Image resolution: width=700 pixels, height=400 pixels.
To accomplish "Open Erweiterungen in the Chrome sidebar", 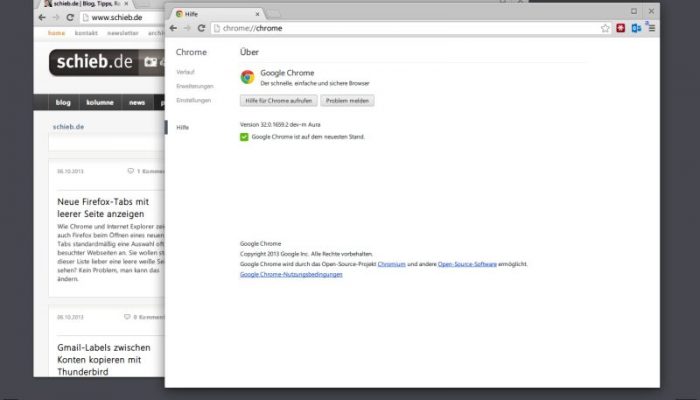I will point(195,86).
